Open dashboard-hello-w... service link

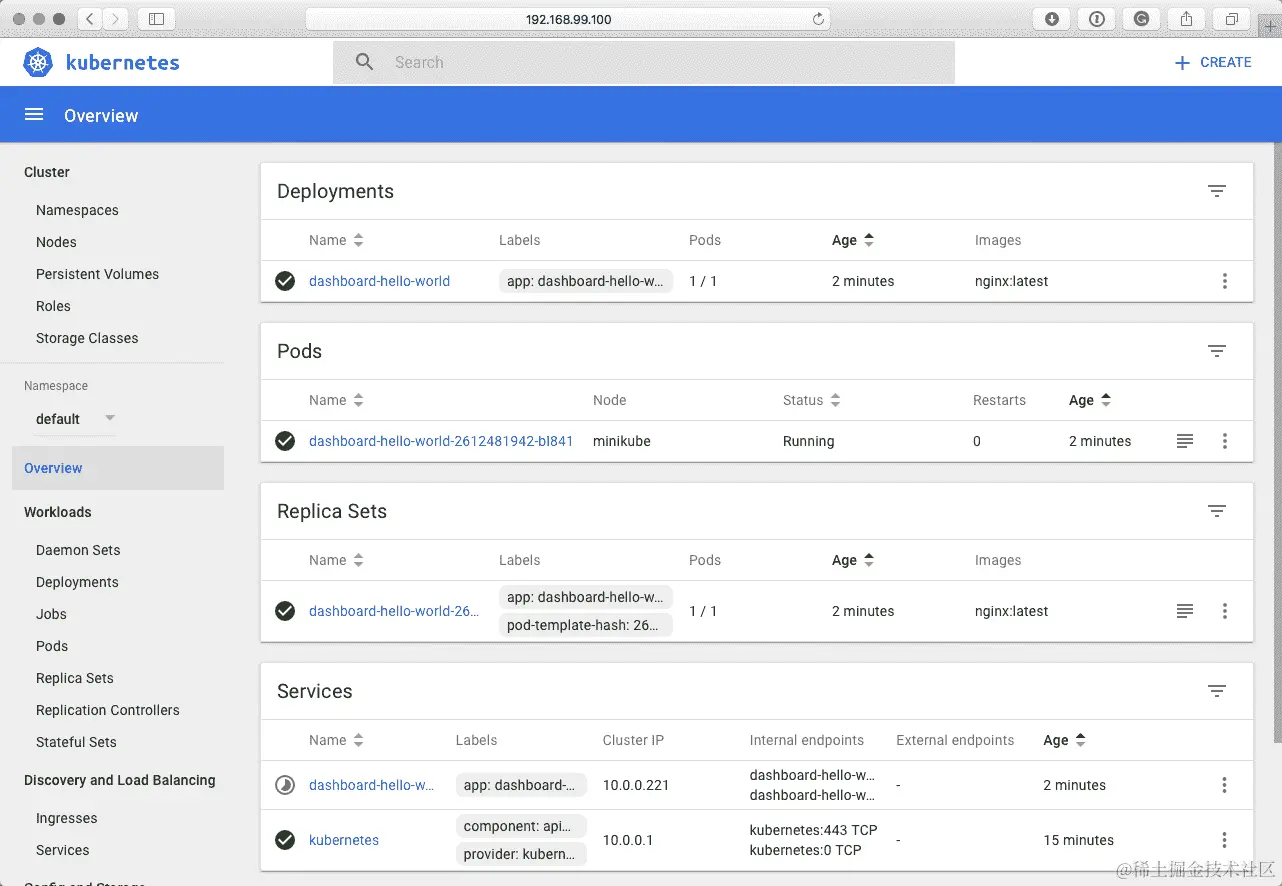[371, 785]
